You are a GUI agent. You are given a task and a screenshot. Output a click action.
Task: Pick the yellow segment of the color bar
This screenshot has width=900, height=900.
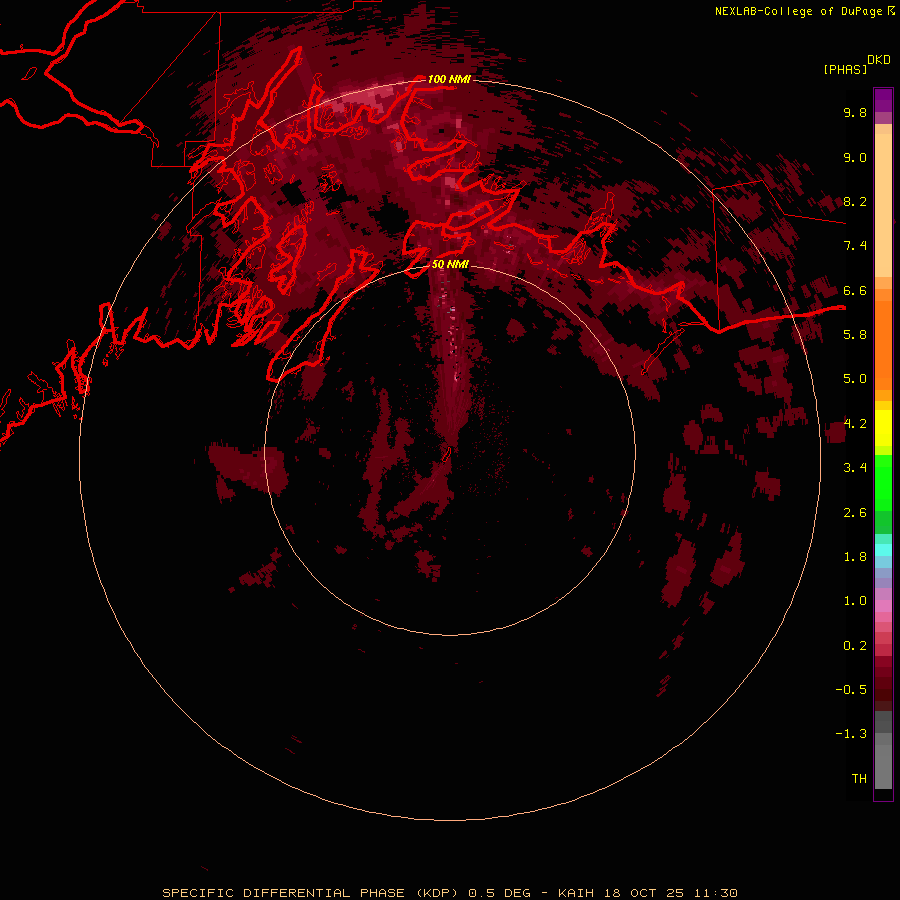pos(883,428)
